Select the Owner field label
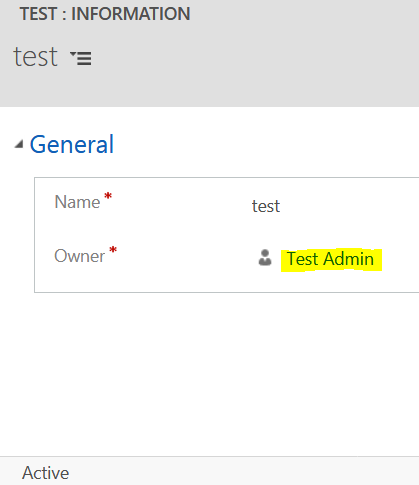Screen dimensions: 419x485 [80, 256]
